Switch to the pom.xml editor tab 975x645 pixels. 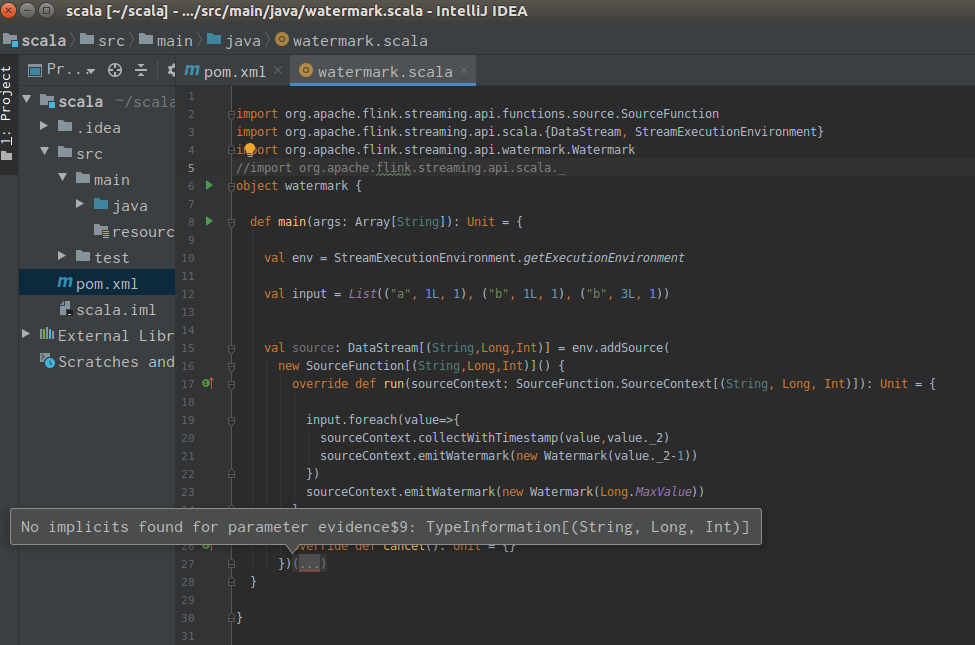(x=234, y=72)
